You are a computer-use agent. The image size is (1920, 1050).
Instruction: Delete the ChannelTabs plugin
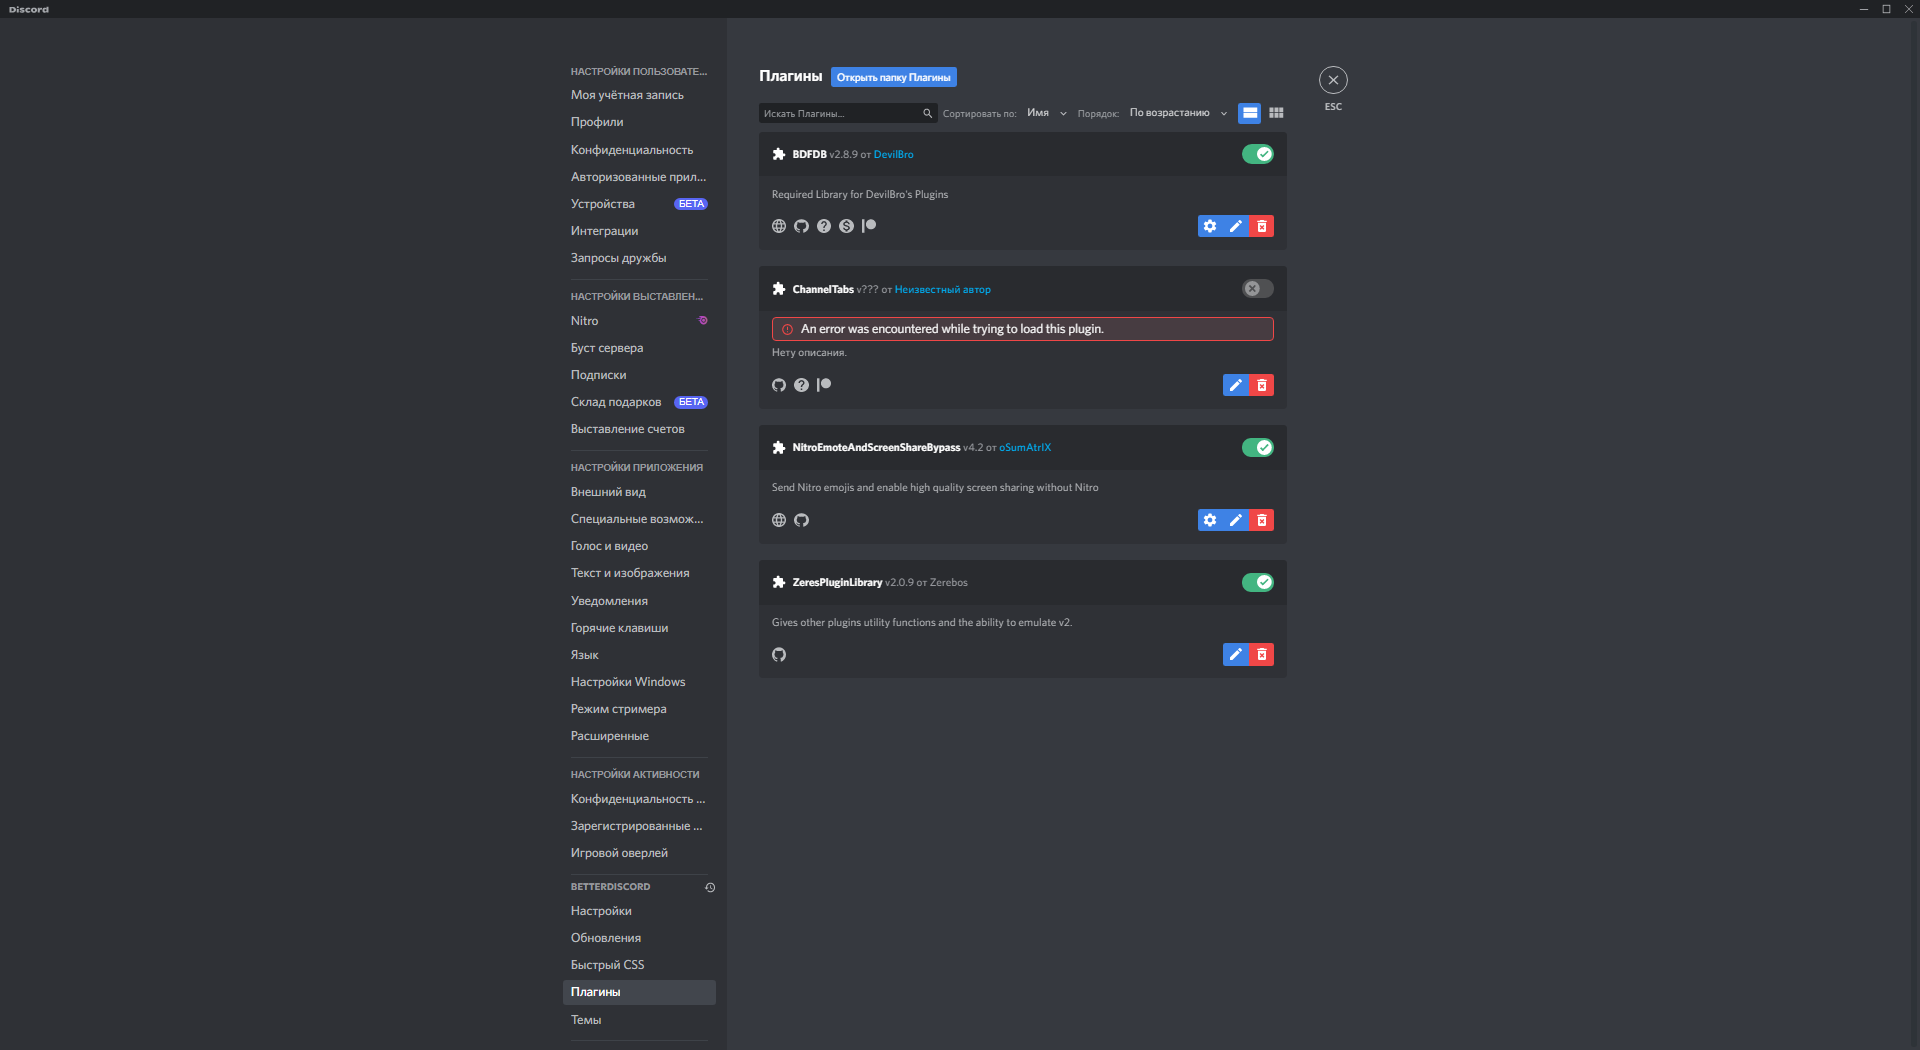1262,385
